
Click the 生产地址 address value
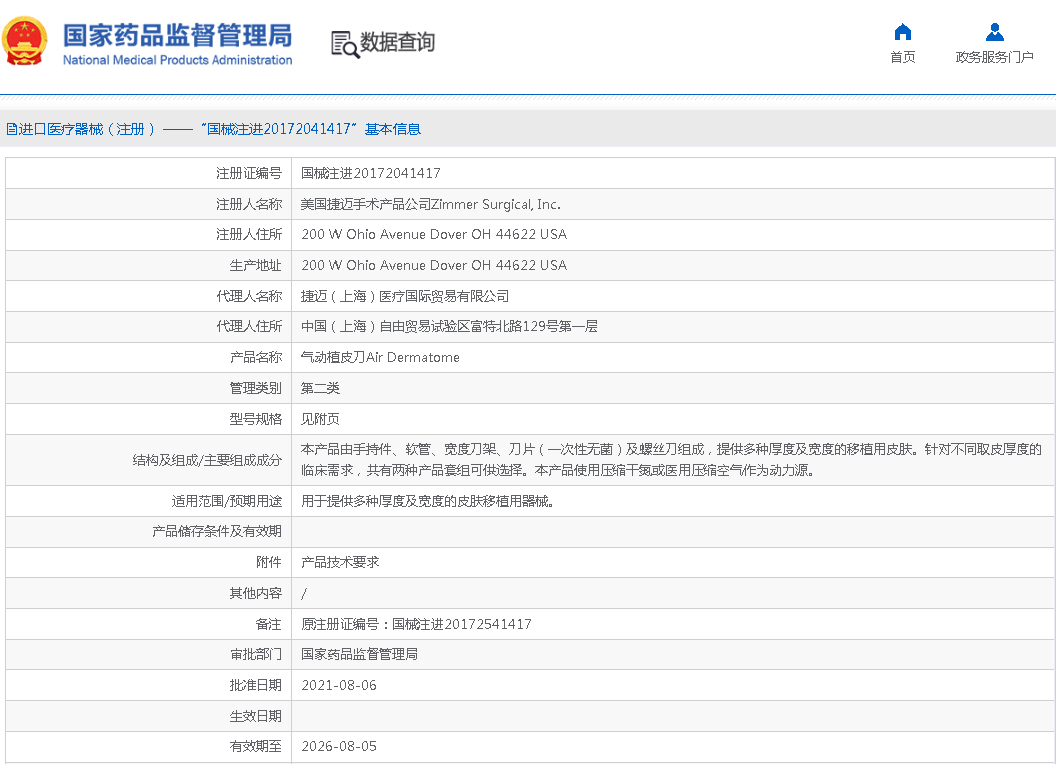434,265
